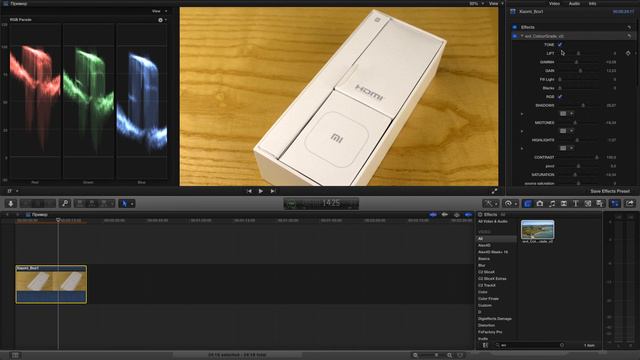Screen dimensions: 640x360
Task: Click the GAMMA slider handle
Action: point(576,62)
